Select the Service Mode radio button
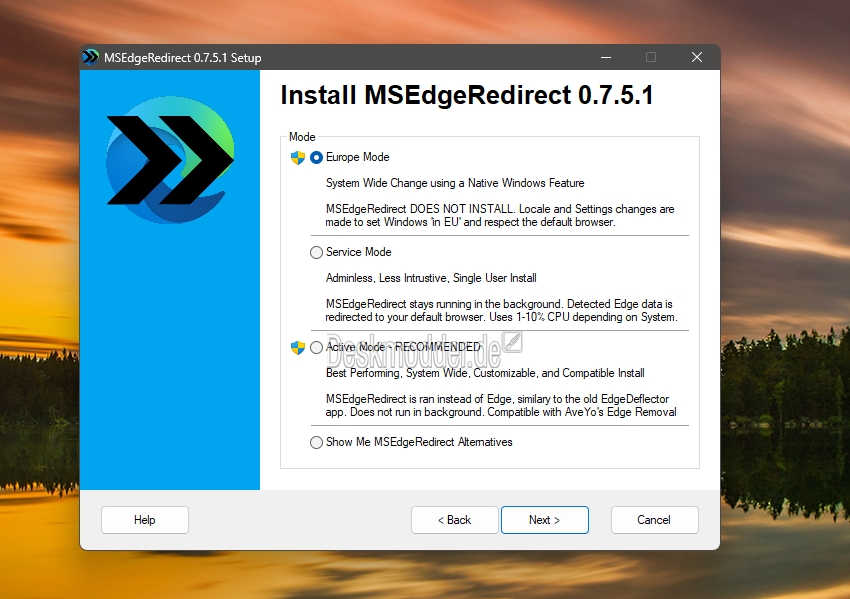 (316, 253)
